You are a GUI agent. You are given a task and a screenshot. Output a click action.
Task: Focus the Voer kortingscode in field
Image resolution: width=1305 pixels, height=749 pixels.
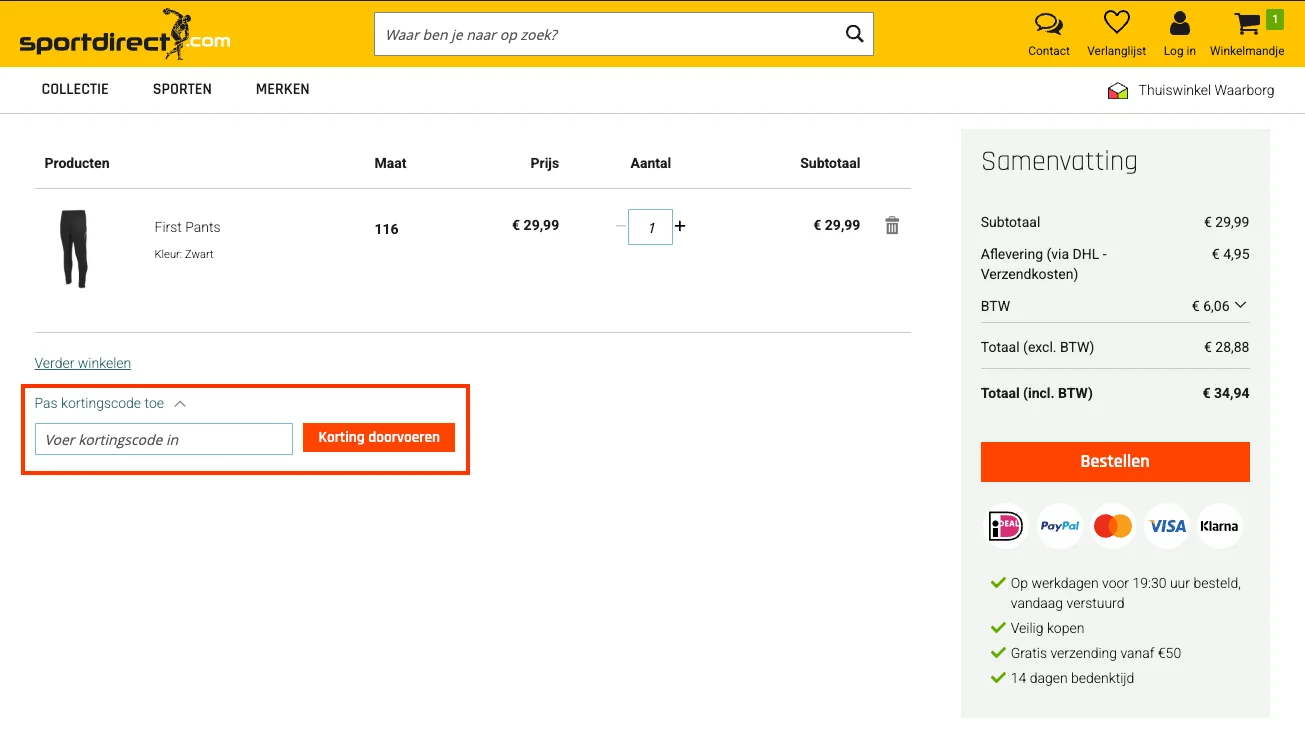click(164, 439)
